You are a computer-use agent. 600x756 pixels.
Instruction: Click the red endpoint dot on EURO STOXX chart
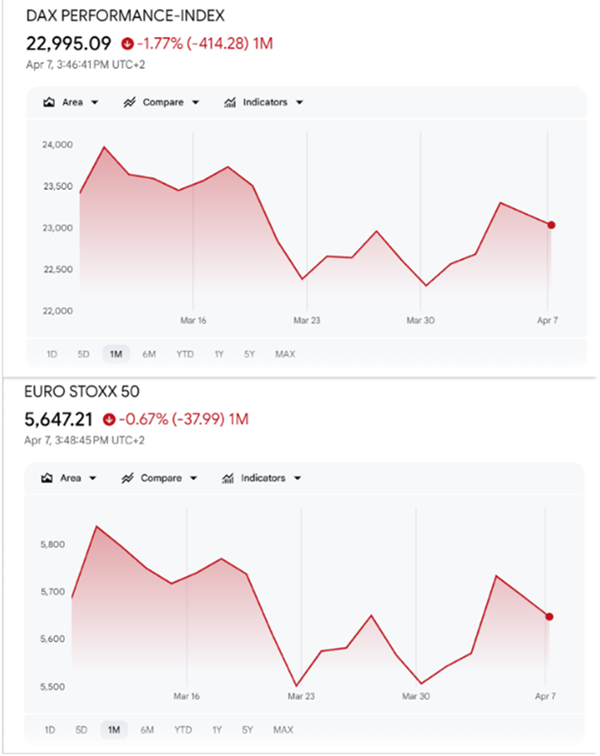coord(549,617)
